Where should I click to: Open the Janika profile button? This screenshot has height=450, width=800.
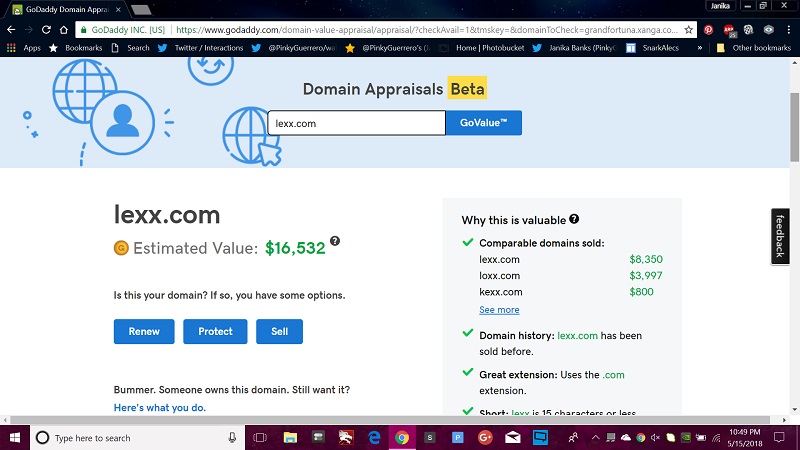coord(720,6)
